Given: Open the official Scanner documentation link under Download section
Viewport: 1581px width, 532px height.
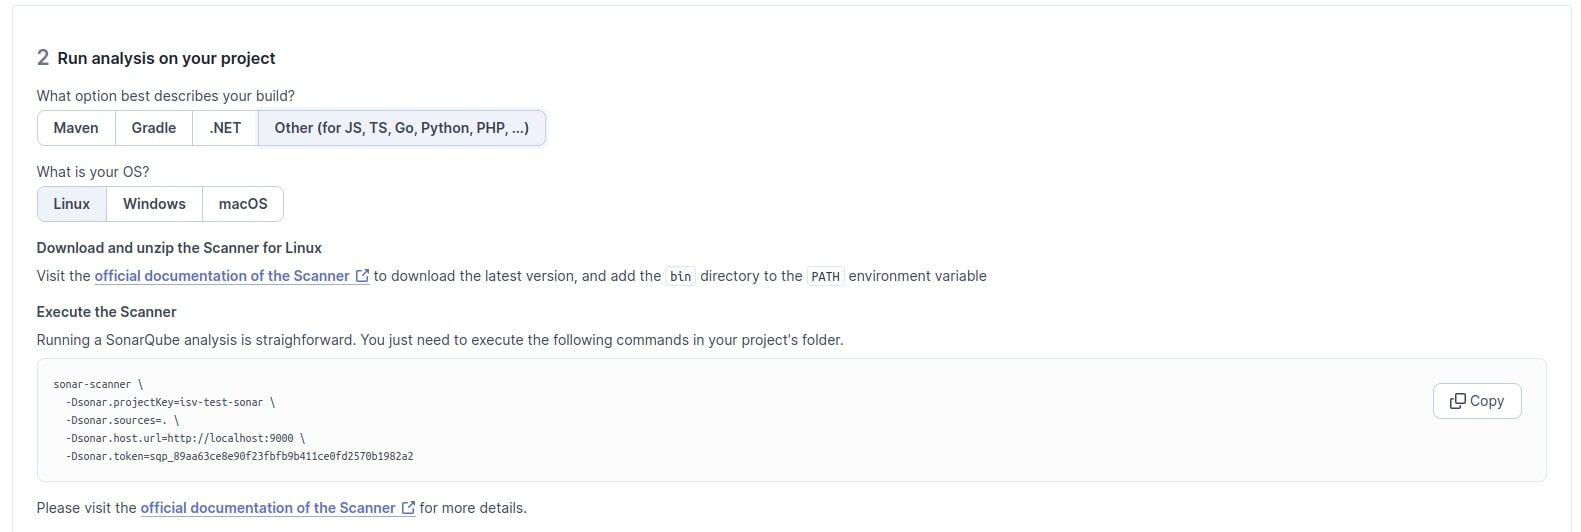Looking at the screenshot, I should 222,276.
